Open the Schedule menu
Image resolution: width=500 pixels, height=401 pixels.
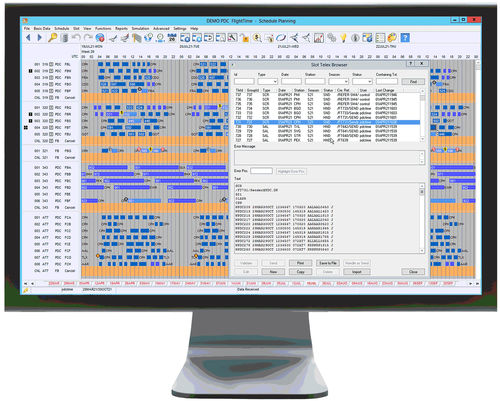pos(62,29)
